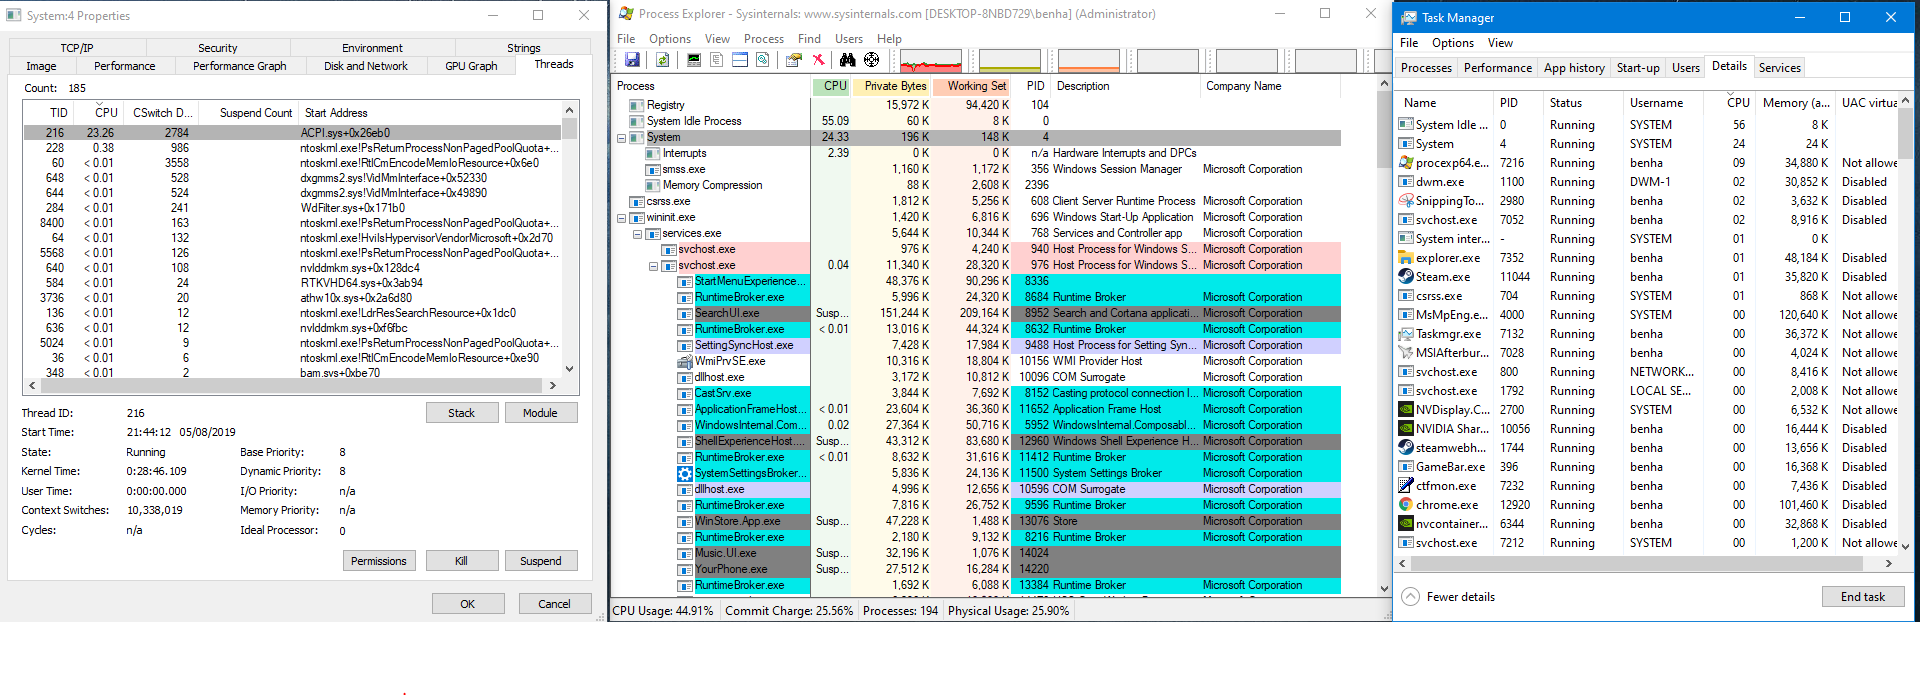The width and height of the screenshot is (1920, 695).
Task: Click the explorer.exe folder icon in Task Manager
Action: pos(1406,258)
